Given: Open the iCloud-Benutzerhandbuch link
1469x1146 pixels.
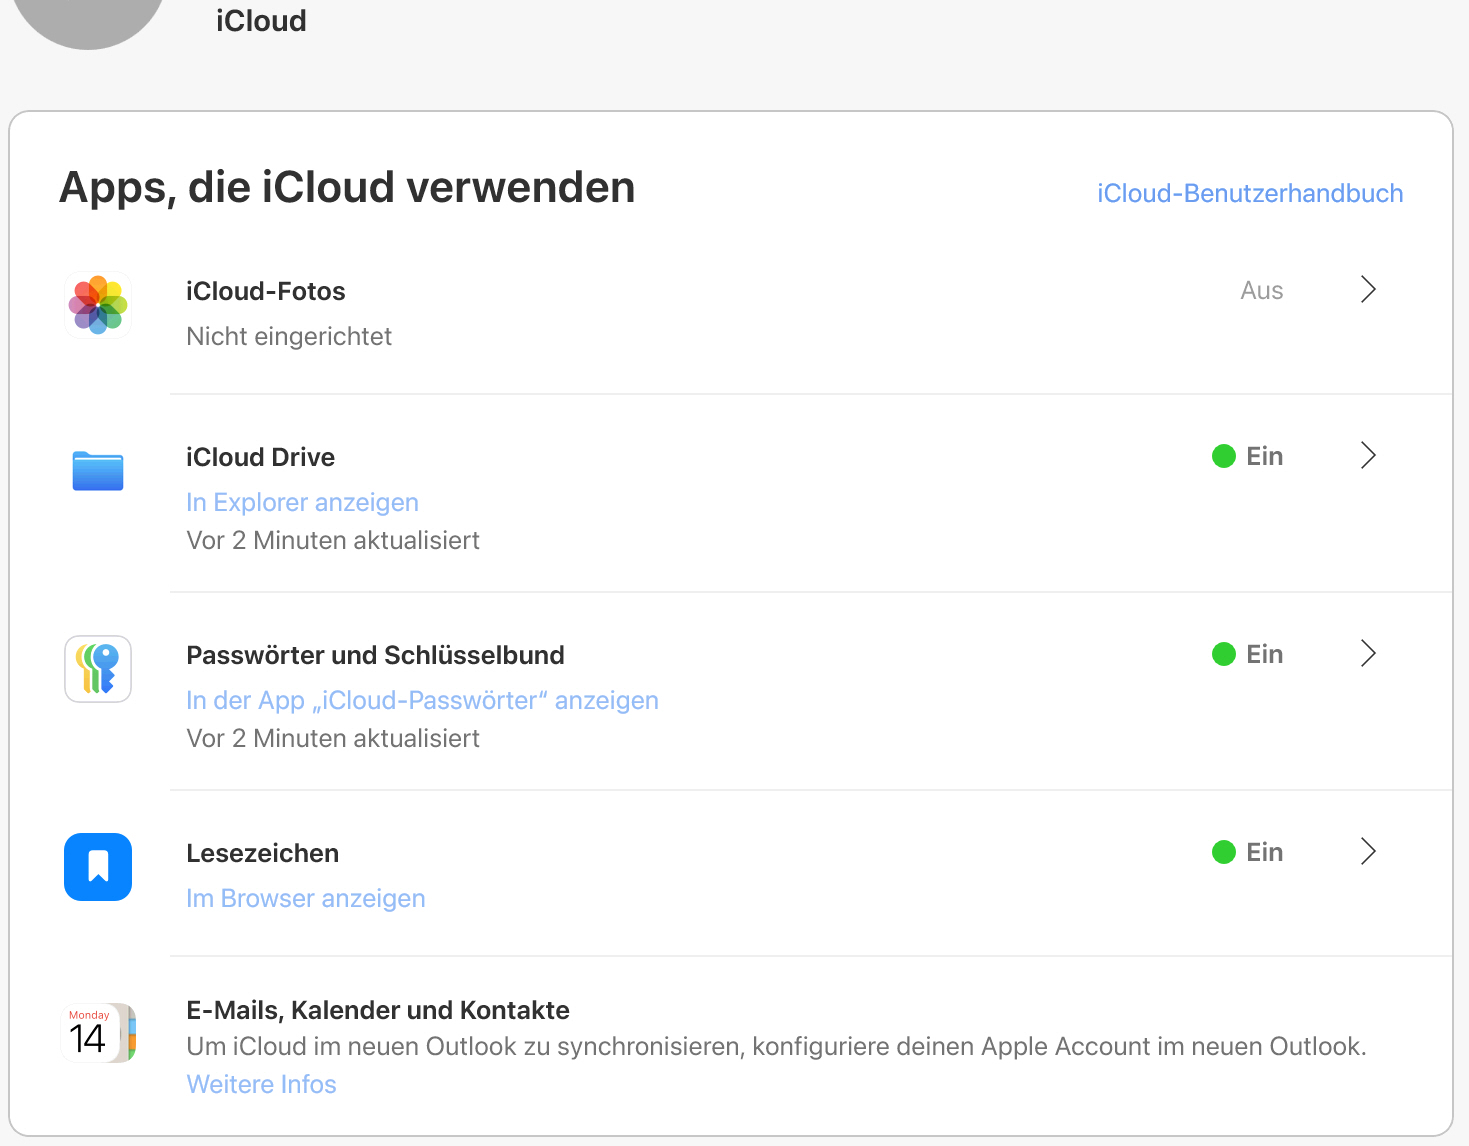Looking at the screenshot, I should (1249, 194).
